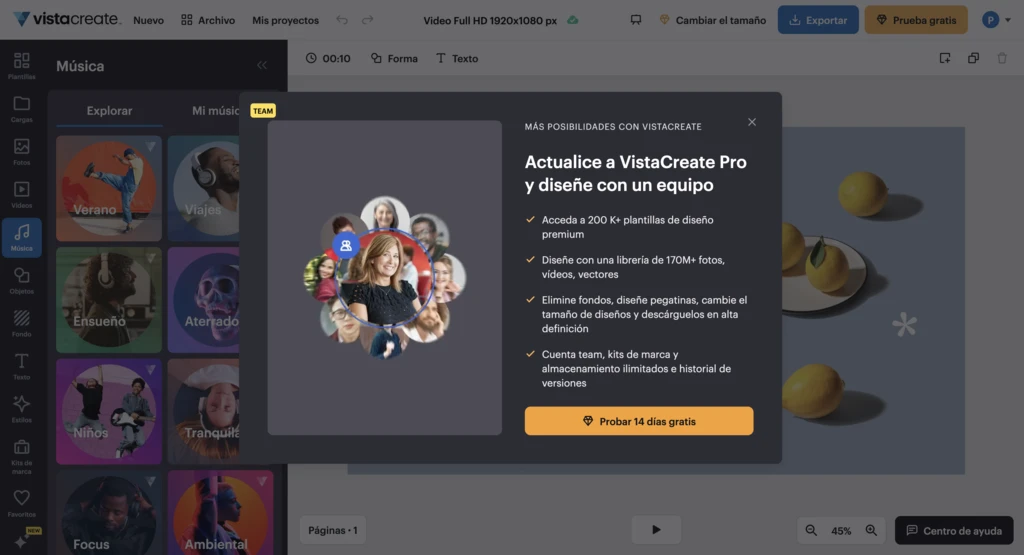Open Centro de ayuda
This screenshot has width=1024, height=555.
[954, 530]
